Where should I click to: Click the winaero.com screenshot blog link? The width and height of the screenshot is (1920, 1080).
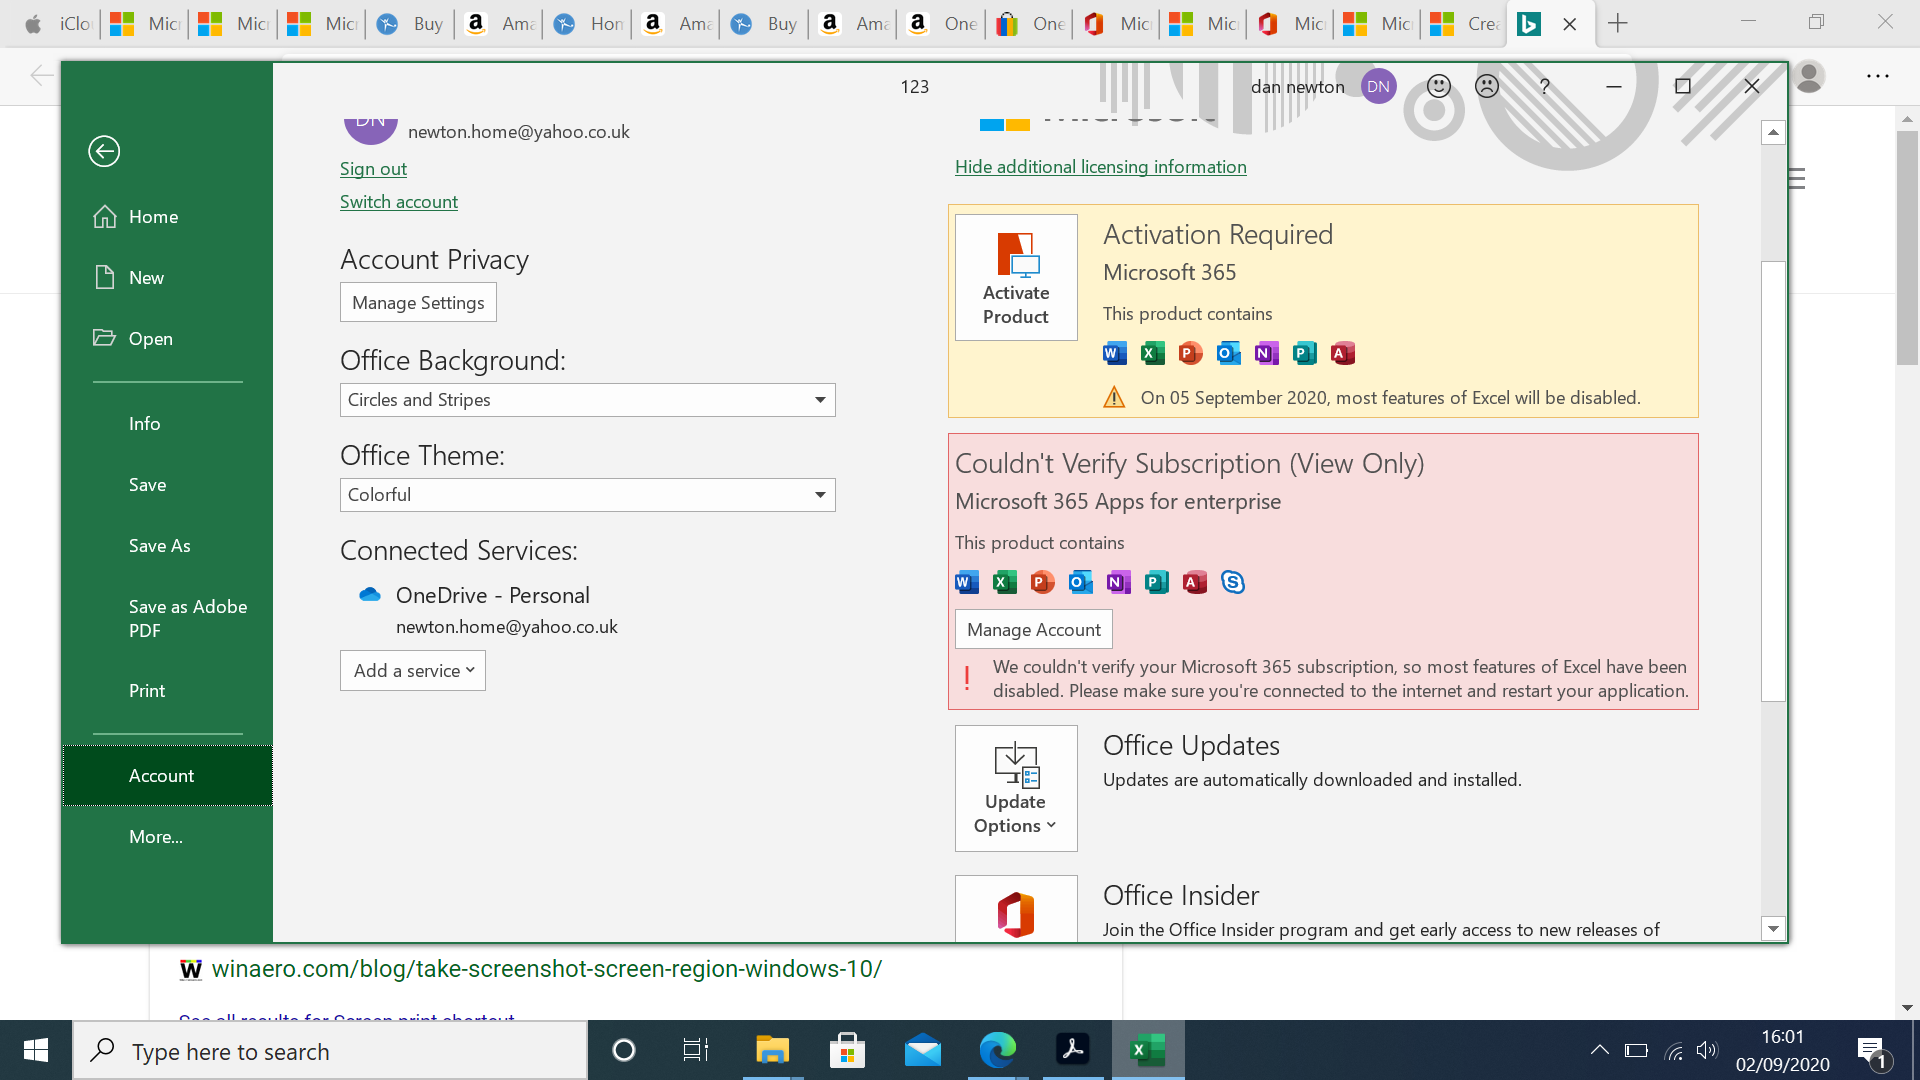546,969
